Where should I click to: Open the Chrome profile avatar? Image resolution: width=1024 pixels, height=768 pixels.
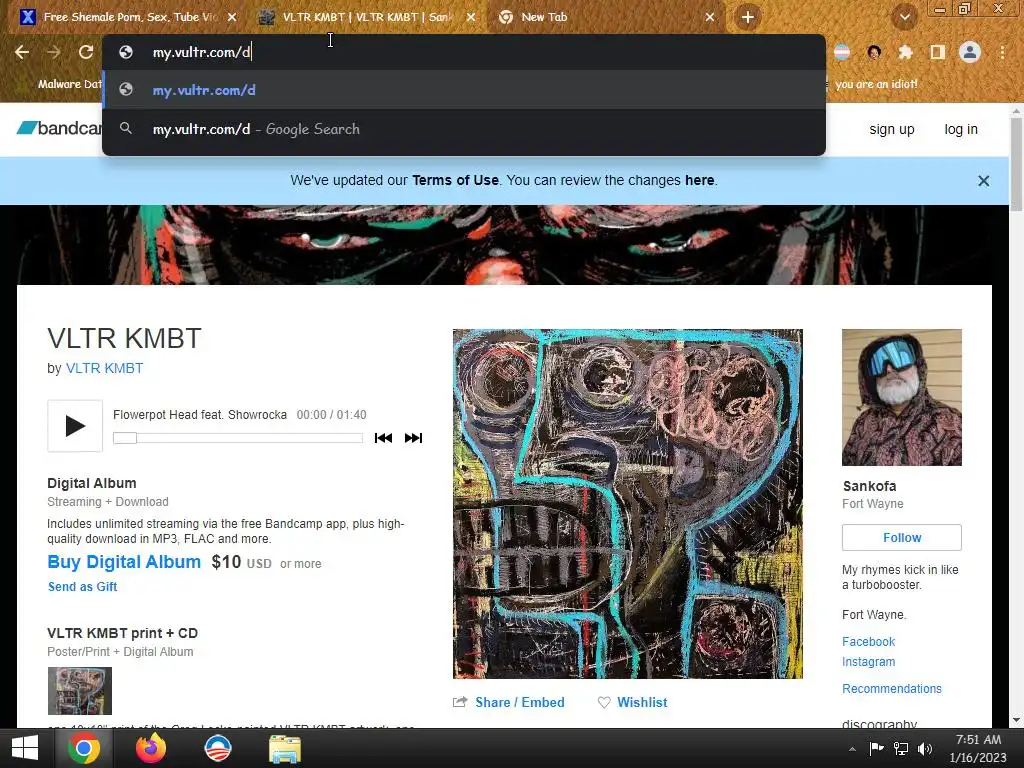(x=970, y=52)
